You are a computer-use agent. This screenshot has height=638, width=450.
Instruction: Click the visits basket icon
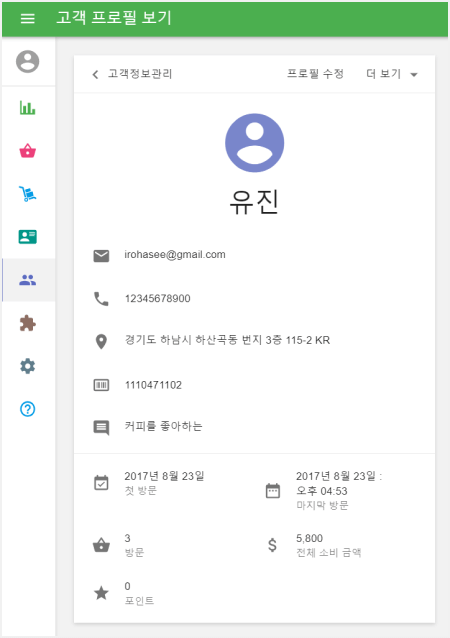tap(101, 544)
